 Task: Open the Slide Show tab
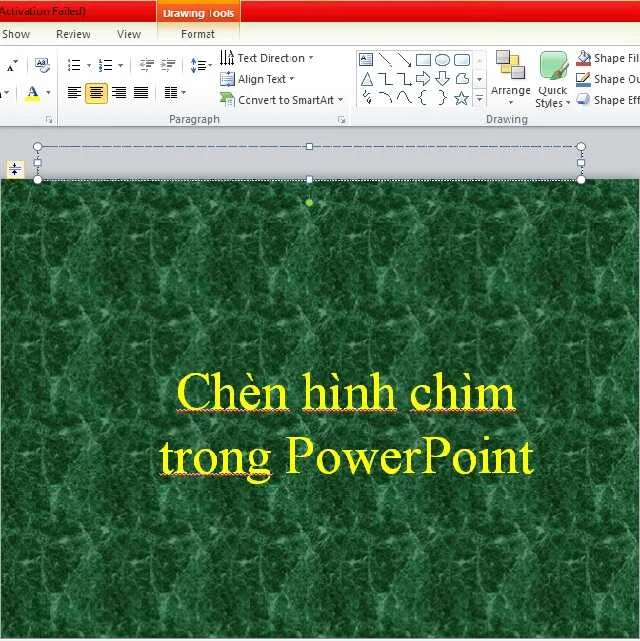pos(15,34)
